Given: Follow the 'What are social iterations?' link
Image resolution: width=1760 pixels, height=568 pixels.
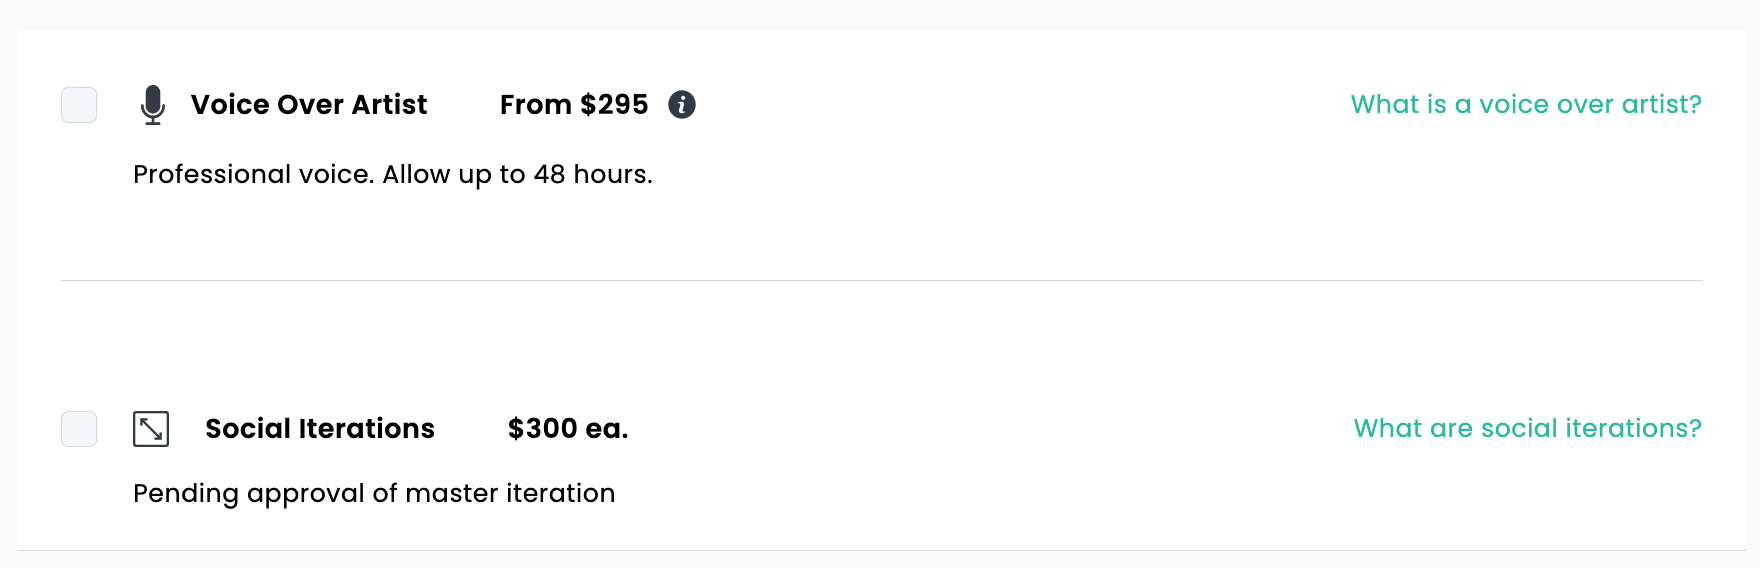Looking at the screenshot, I should click(x=1528, y=428).
